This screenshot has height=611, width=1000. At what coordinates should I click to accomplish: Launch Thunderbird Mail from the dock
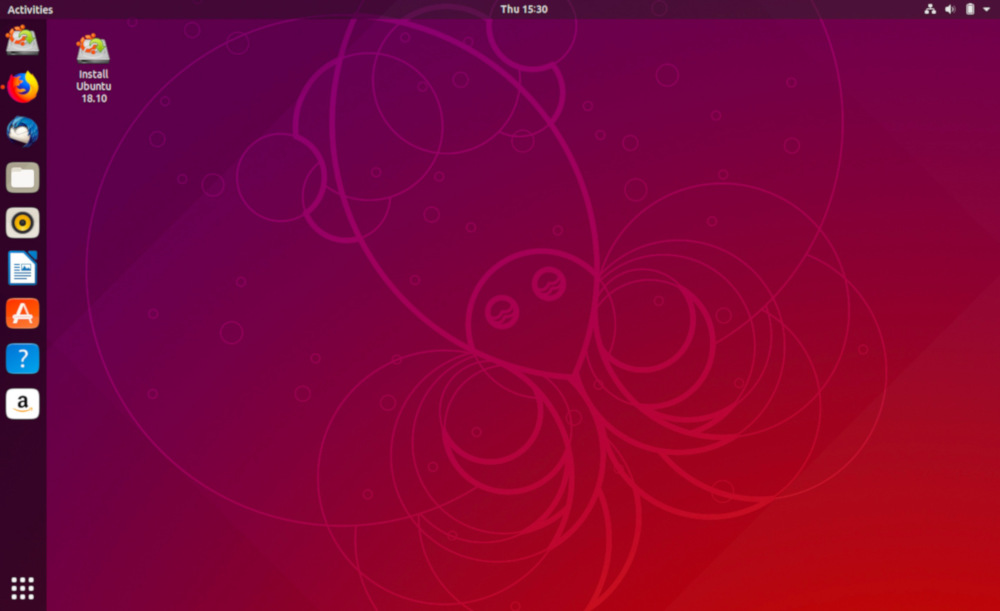coord(23,132)
